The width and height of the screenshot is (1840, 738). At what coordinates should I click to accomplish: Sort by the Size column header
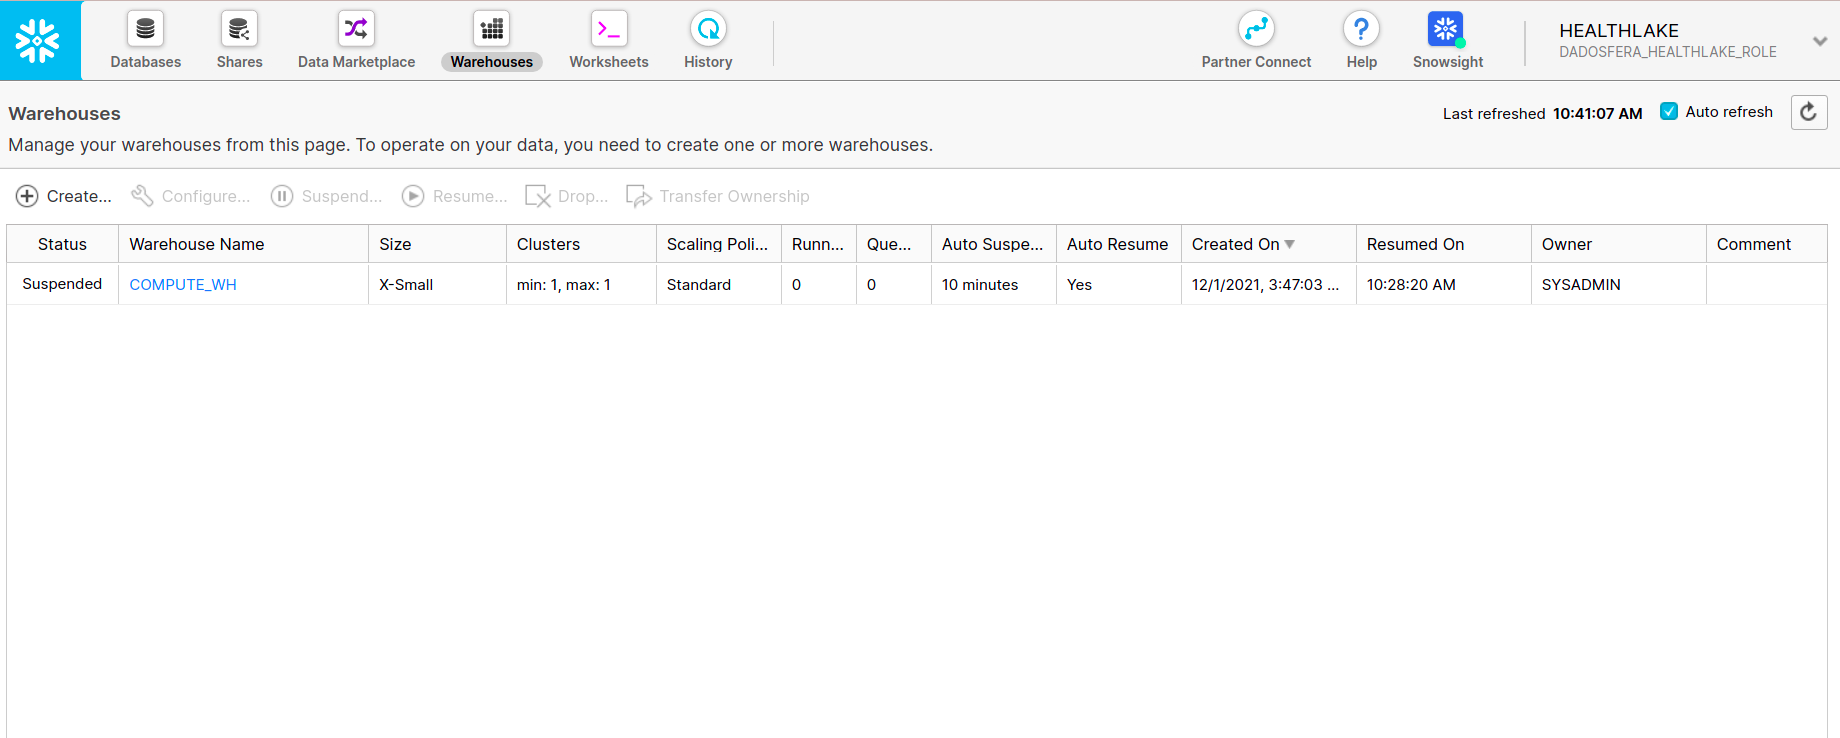click(437, 244)
